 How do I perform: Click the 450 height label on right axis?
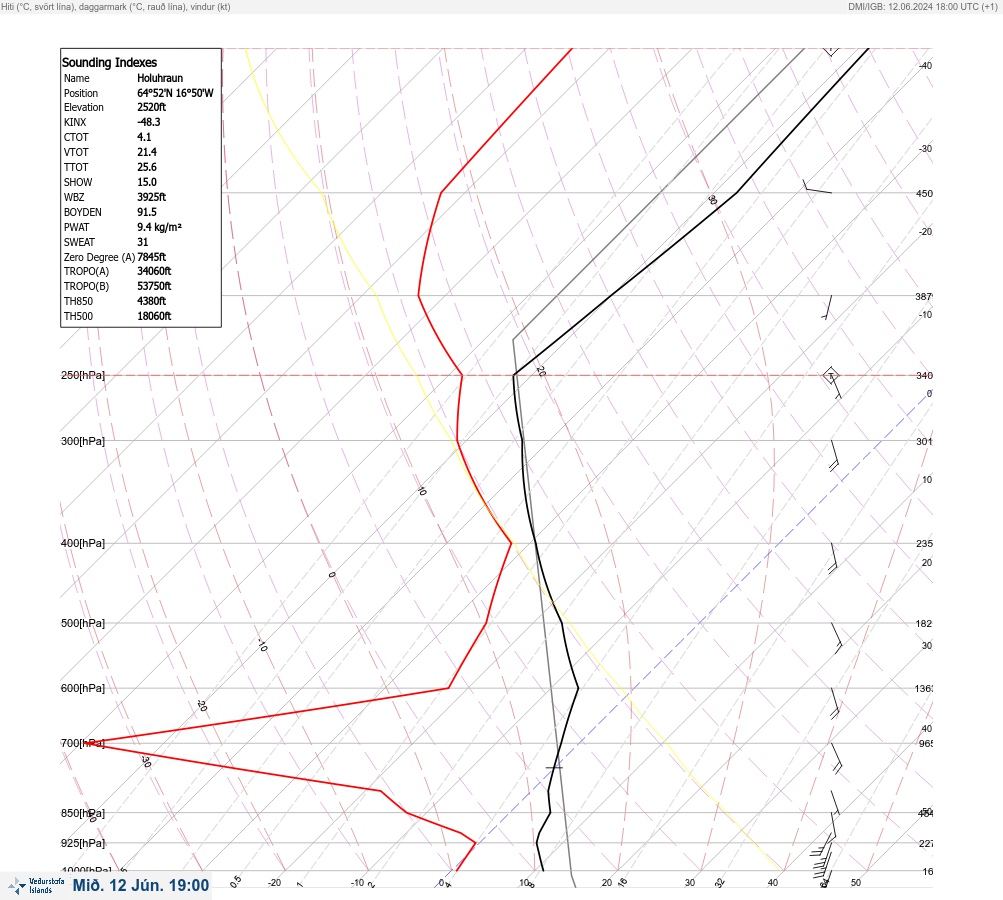[x=924, y=193]
